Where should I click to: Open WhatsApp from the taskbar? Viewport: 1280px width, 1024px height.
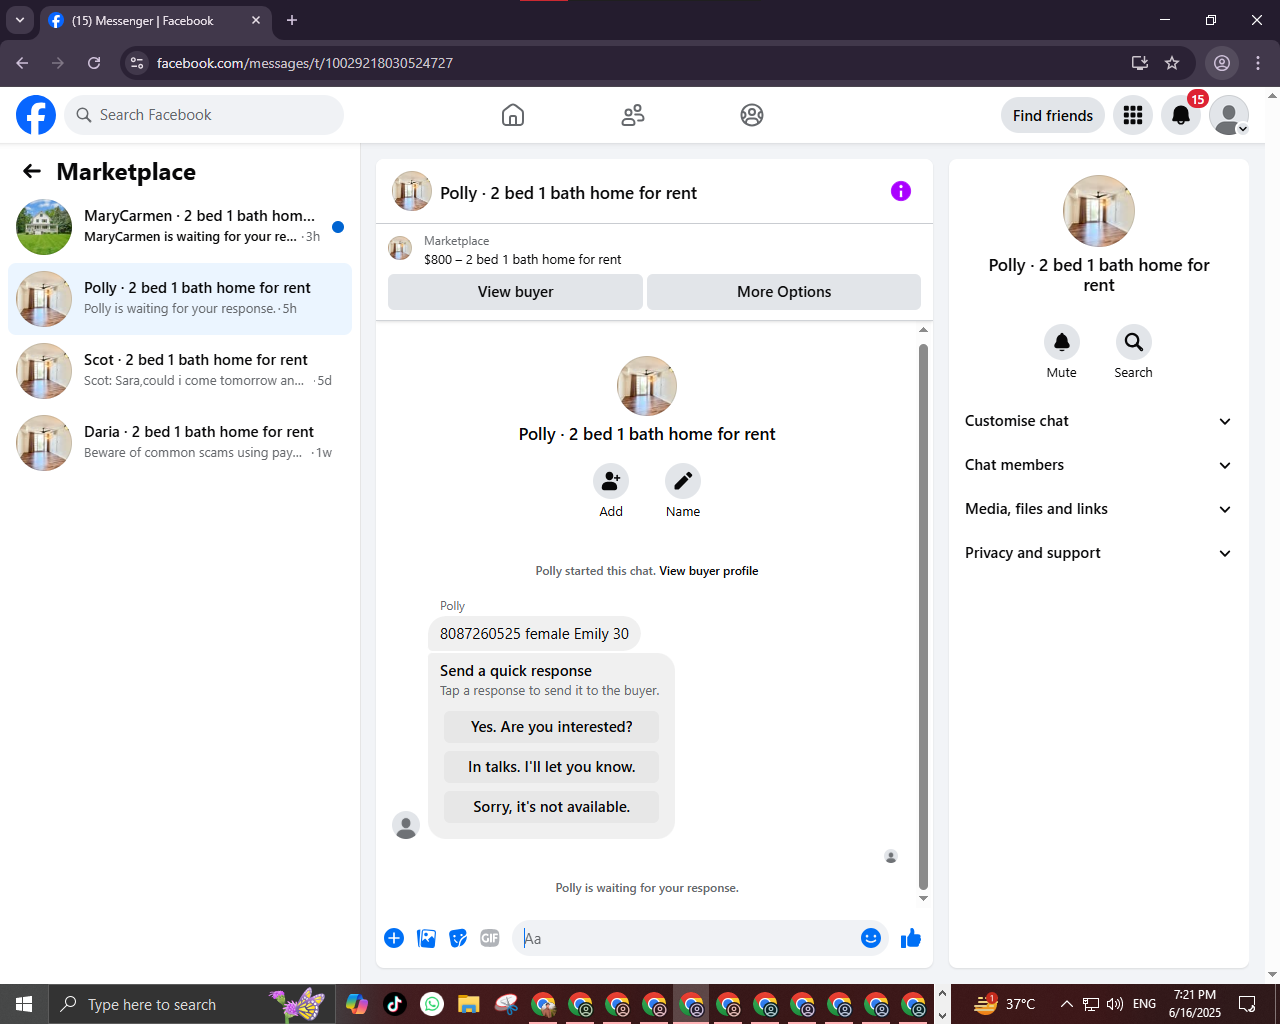432,1004
